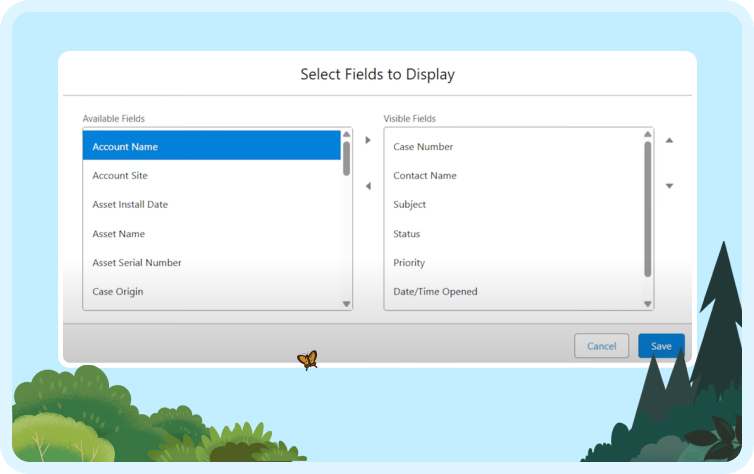Pick the Asset Name field
Screen dimensions: 754x474
212,234
